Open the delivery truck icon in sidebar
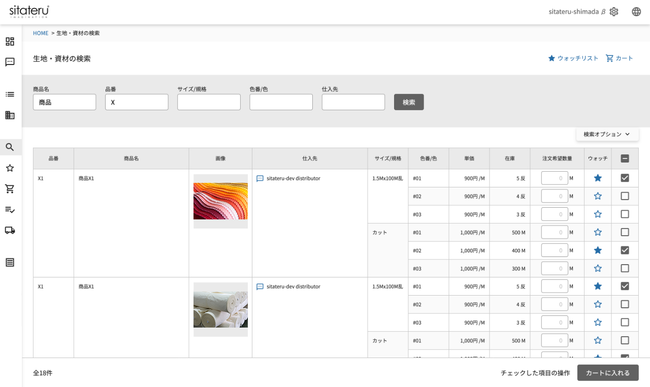The width and height of the screenshot is (650, 387). click(10, 230)
